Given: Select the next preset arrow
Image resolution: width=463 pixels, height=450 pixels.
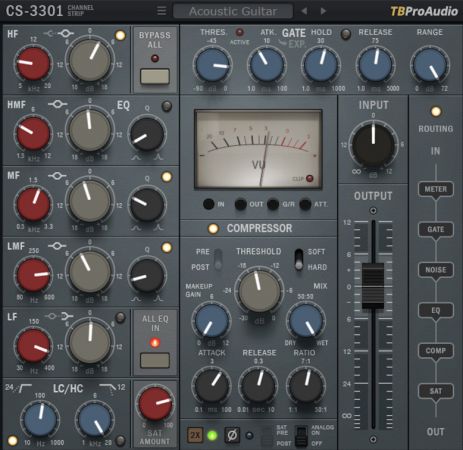Looking at the screenshot, I should coord(323,11).
